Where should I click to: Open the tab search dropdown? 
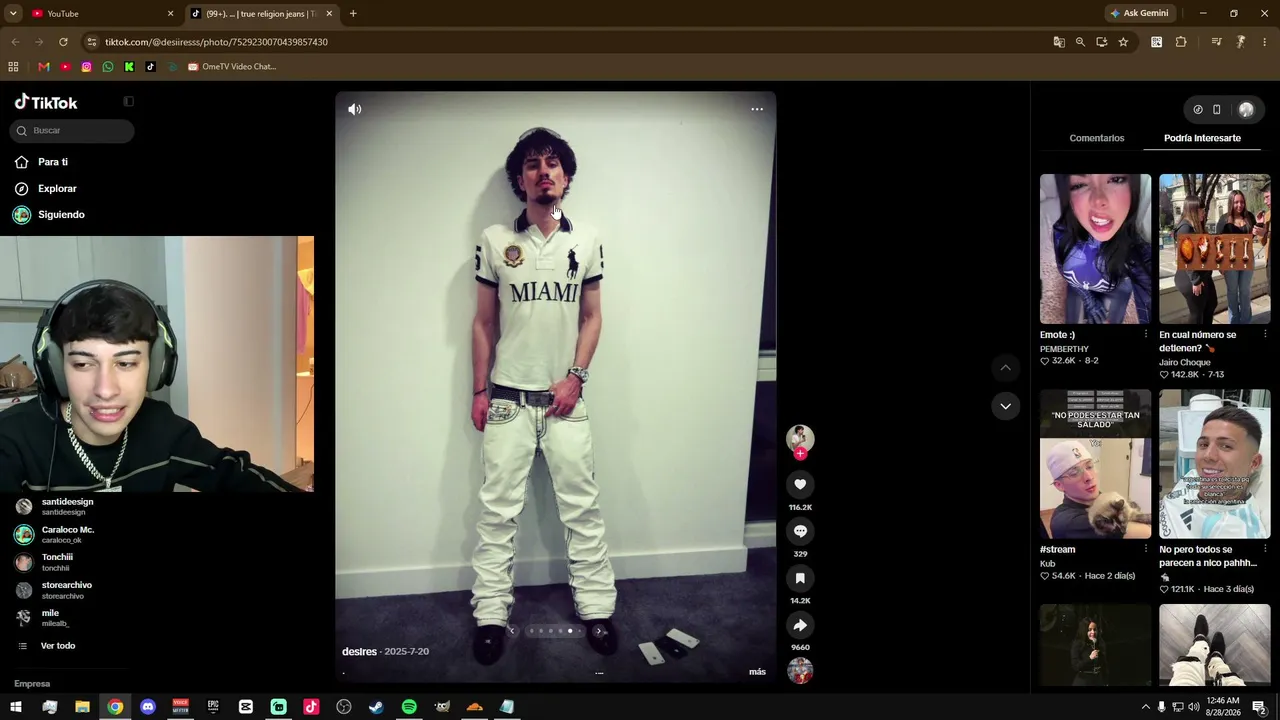click(13, 13)
